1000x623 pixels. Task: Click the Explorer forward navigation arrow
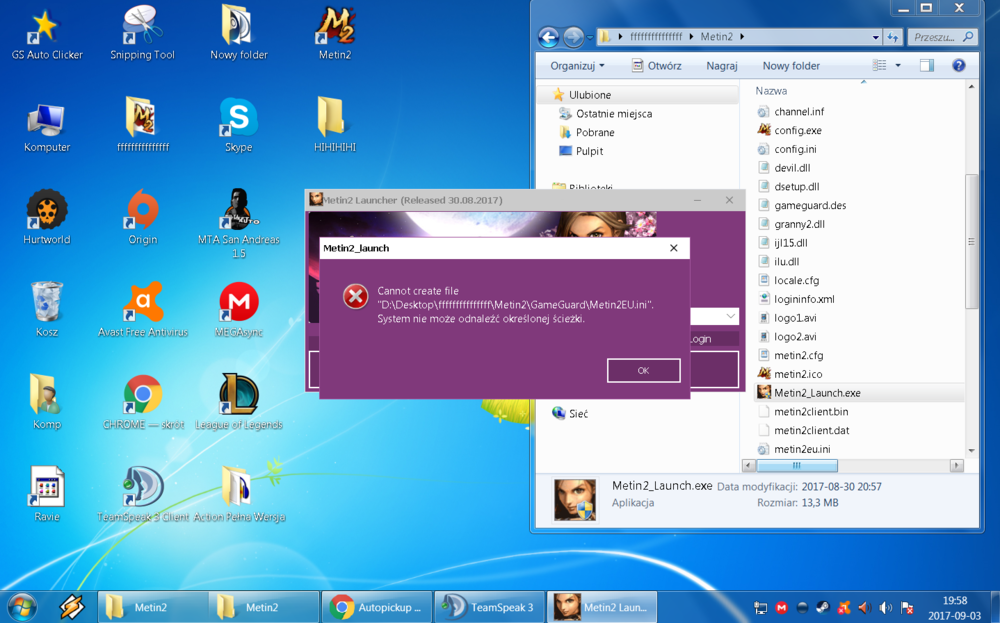point(573,37)
